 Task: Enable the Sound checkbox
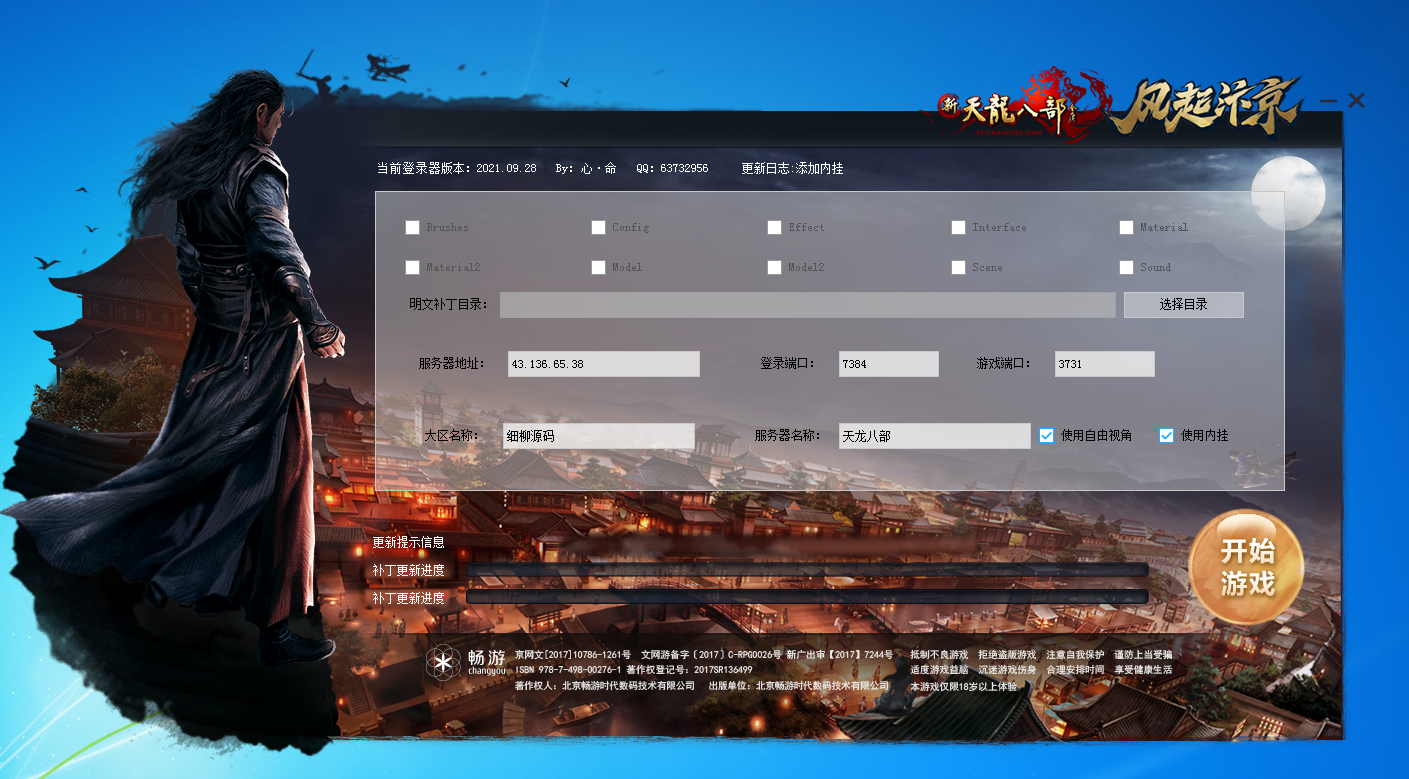click(x=1126, y=267)
